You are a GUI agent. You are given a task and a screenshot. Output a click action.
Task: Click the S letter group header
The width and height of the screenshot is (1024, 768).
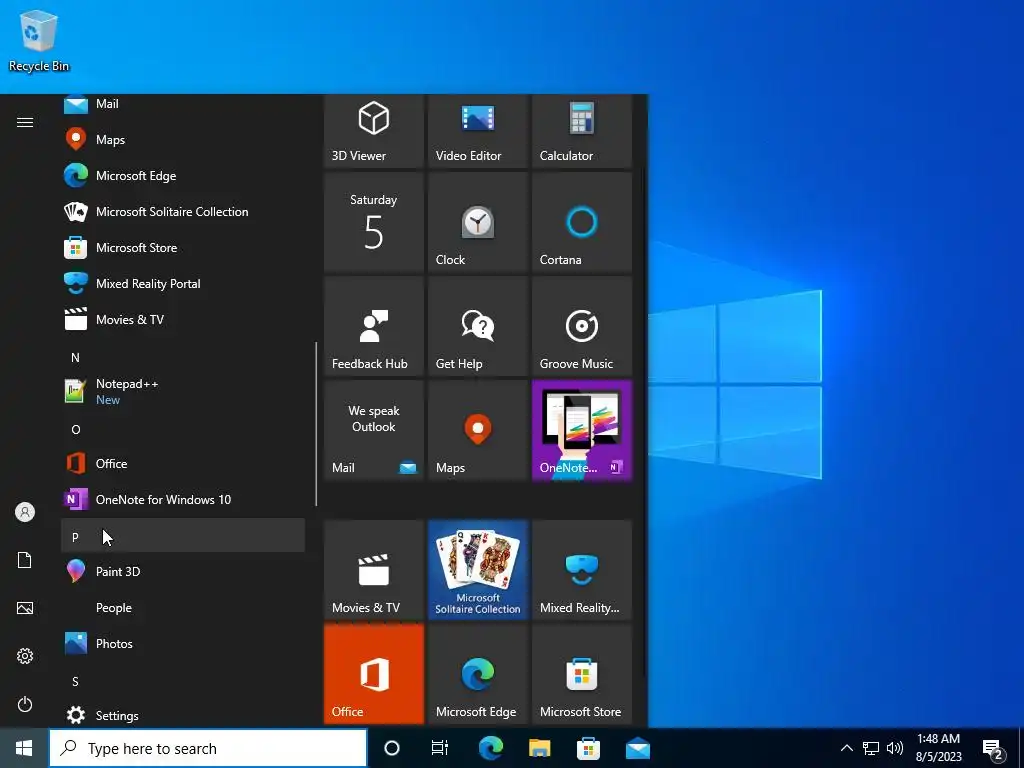point(183,681)
